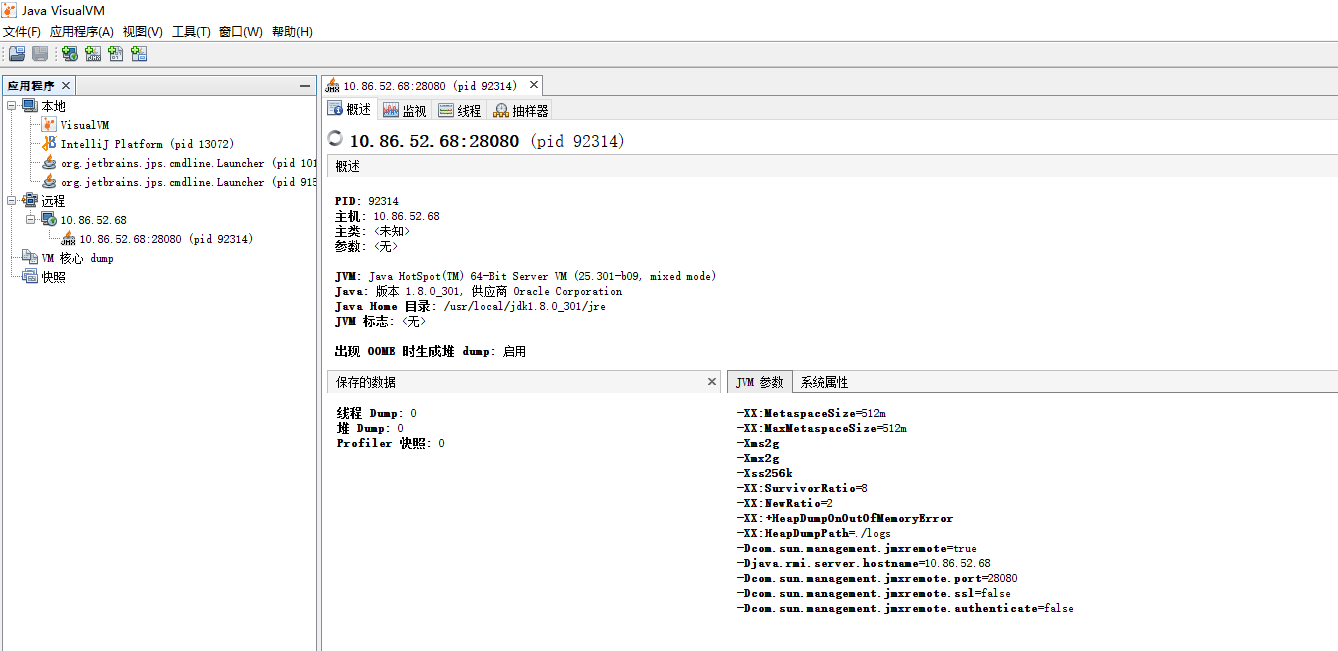Click the JMX icon beside 10.86.52.68:28080 in the tree
Viewport: 1338px width, 651px height.
[68, 239]
